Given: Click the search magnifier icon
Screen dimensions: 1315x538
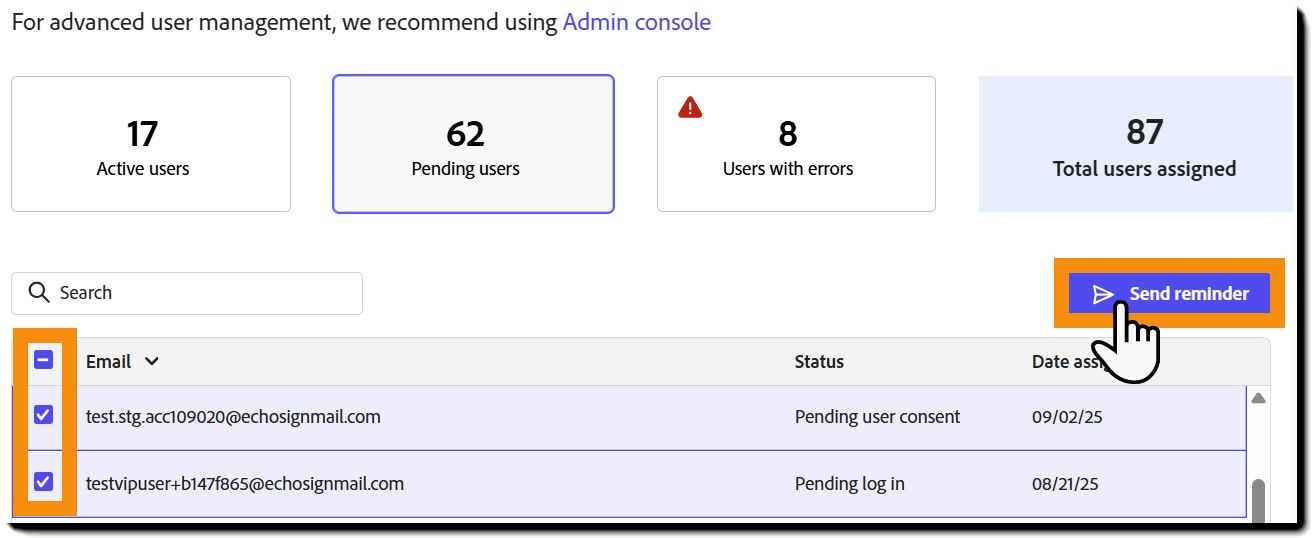Looking at the screenshot, I should point(39,293).
